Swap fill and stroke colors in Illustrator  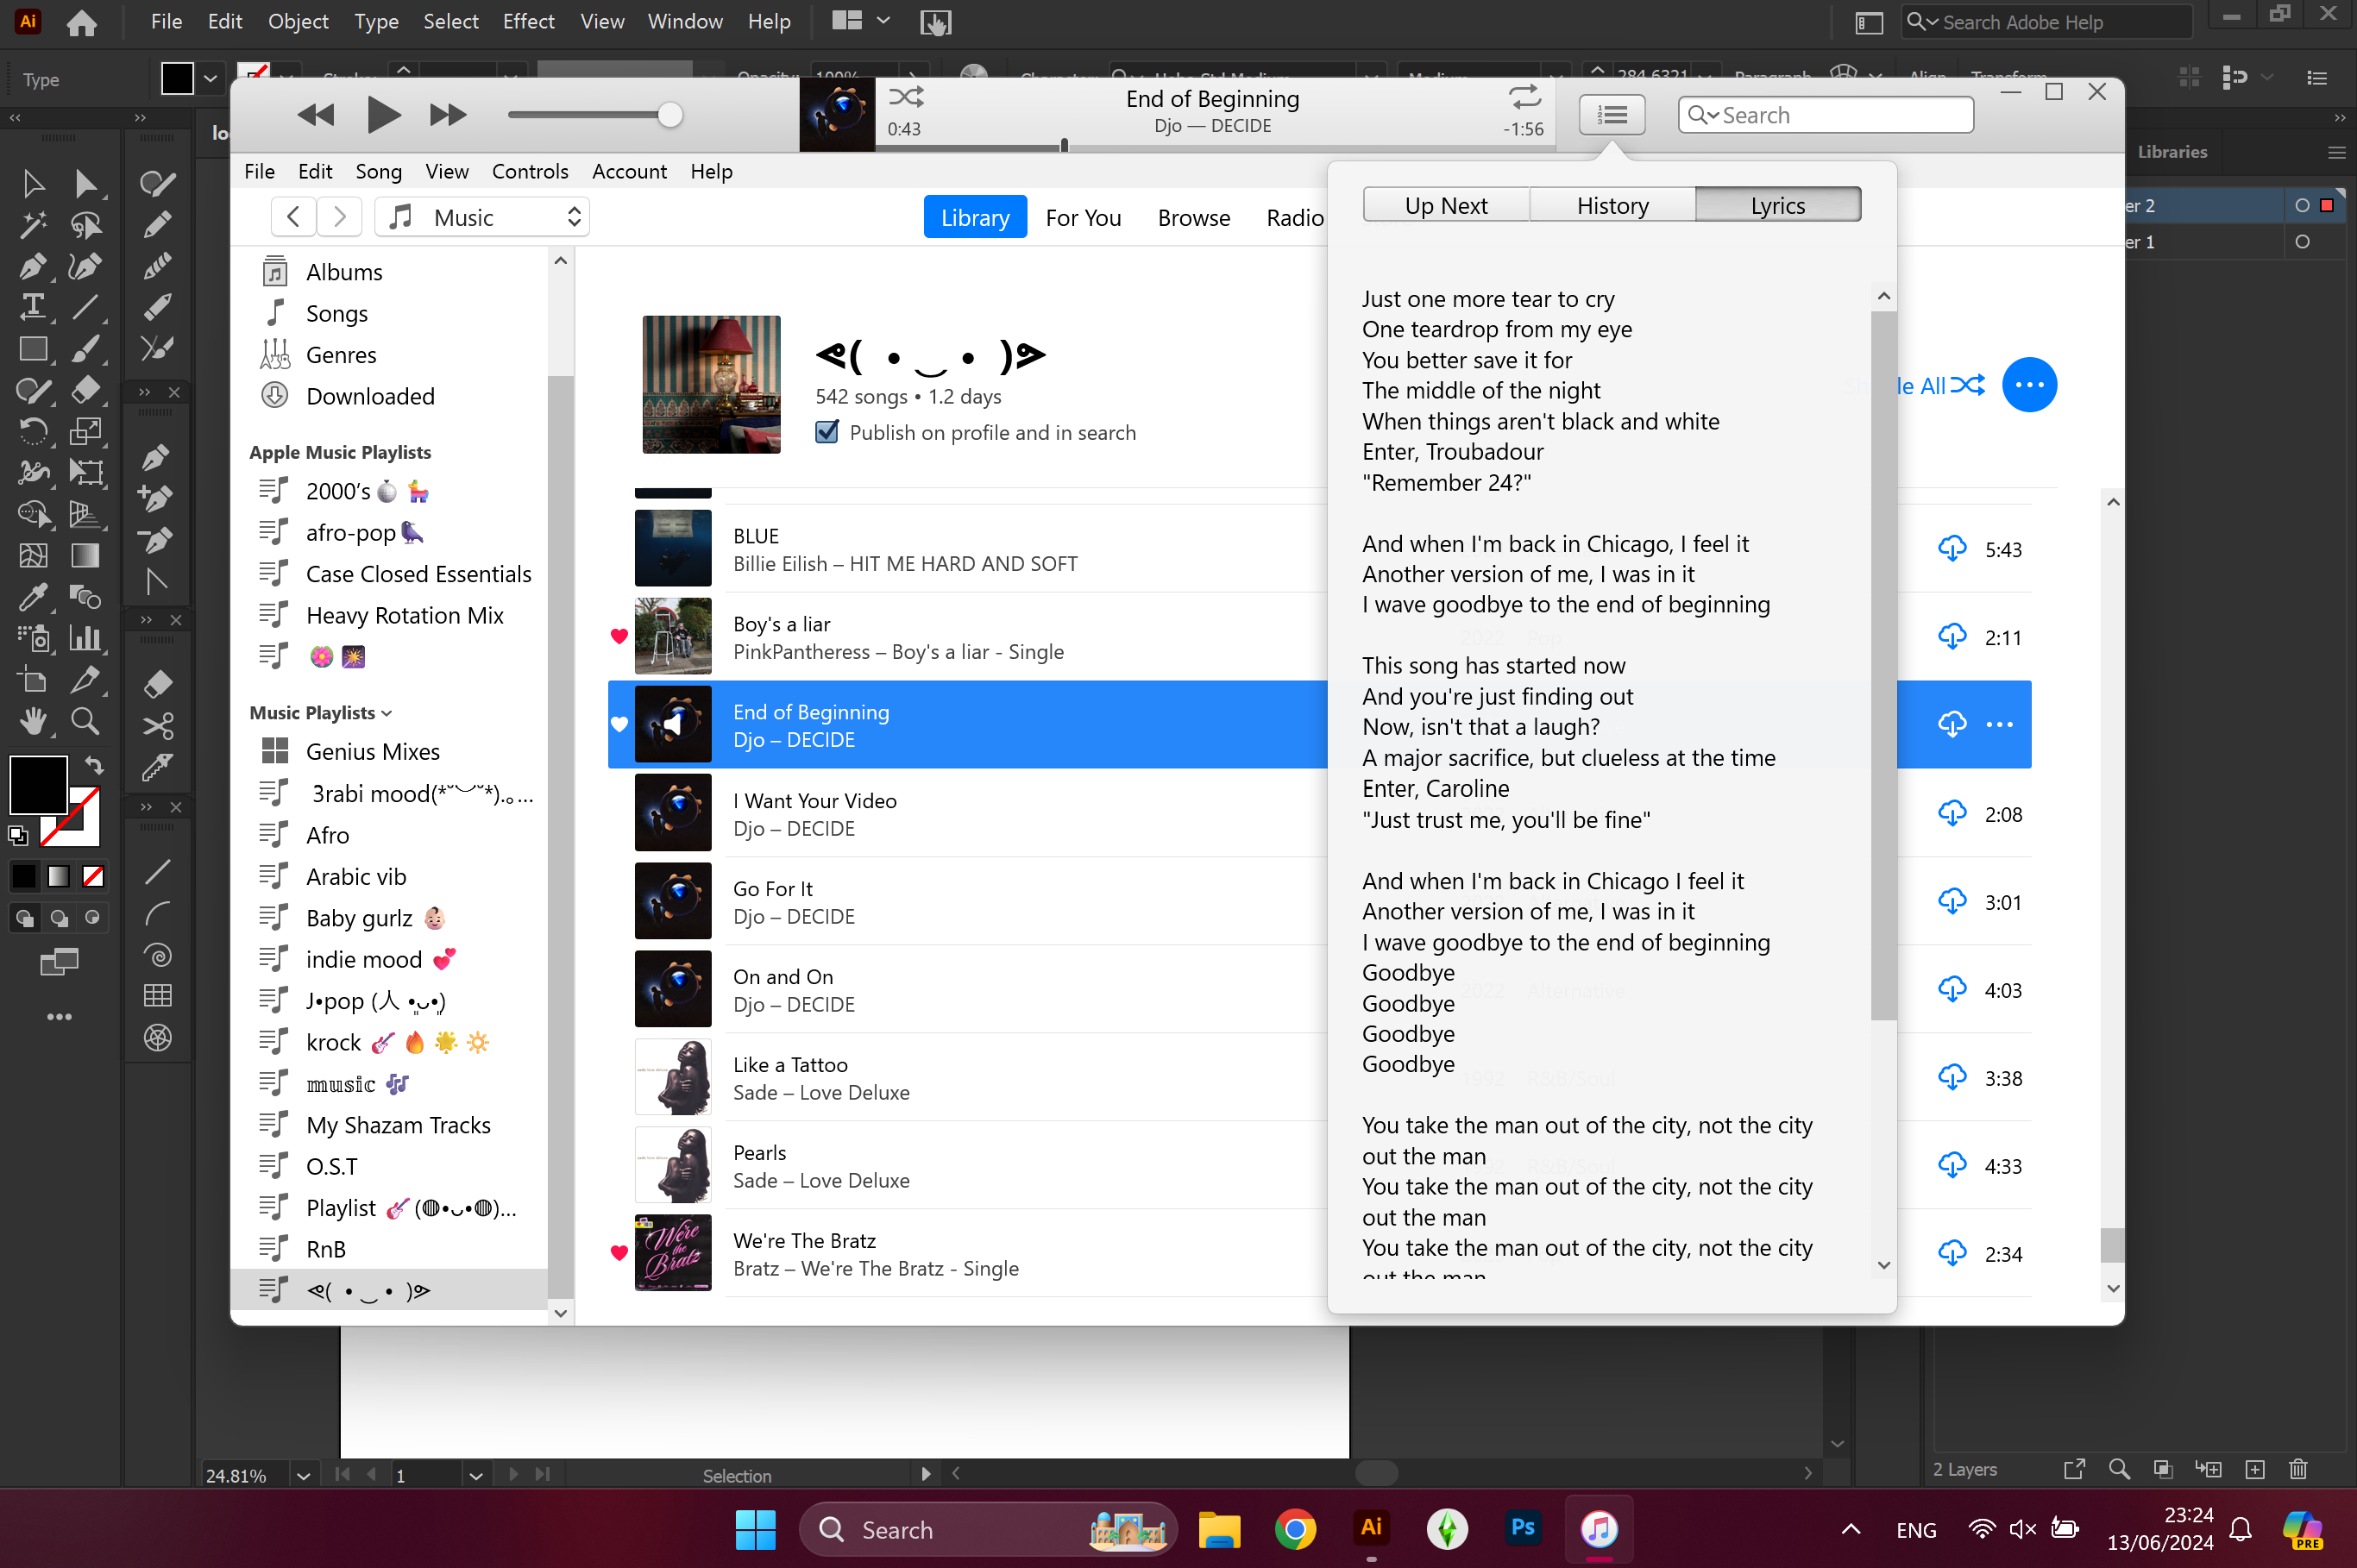pos(94,765)
